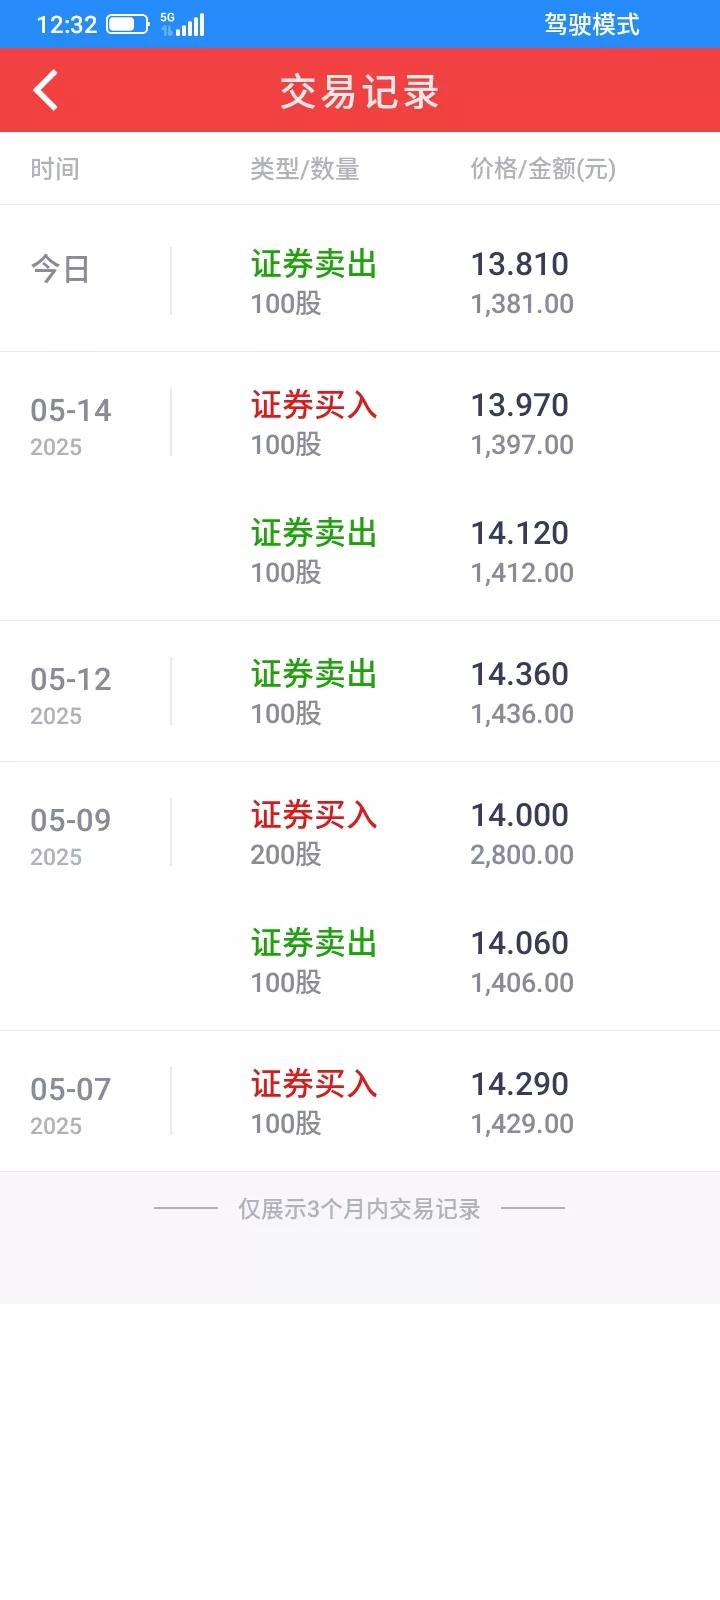Image resolution: width=720 pixels, height=1600 pixels.
Task: Tap the back arrow in the header
Action: pos(46,90)
